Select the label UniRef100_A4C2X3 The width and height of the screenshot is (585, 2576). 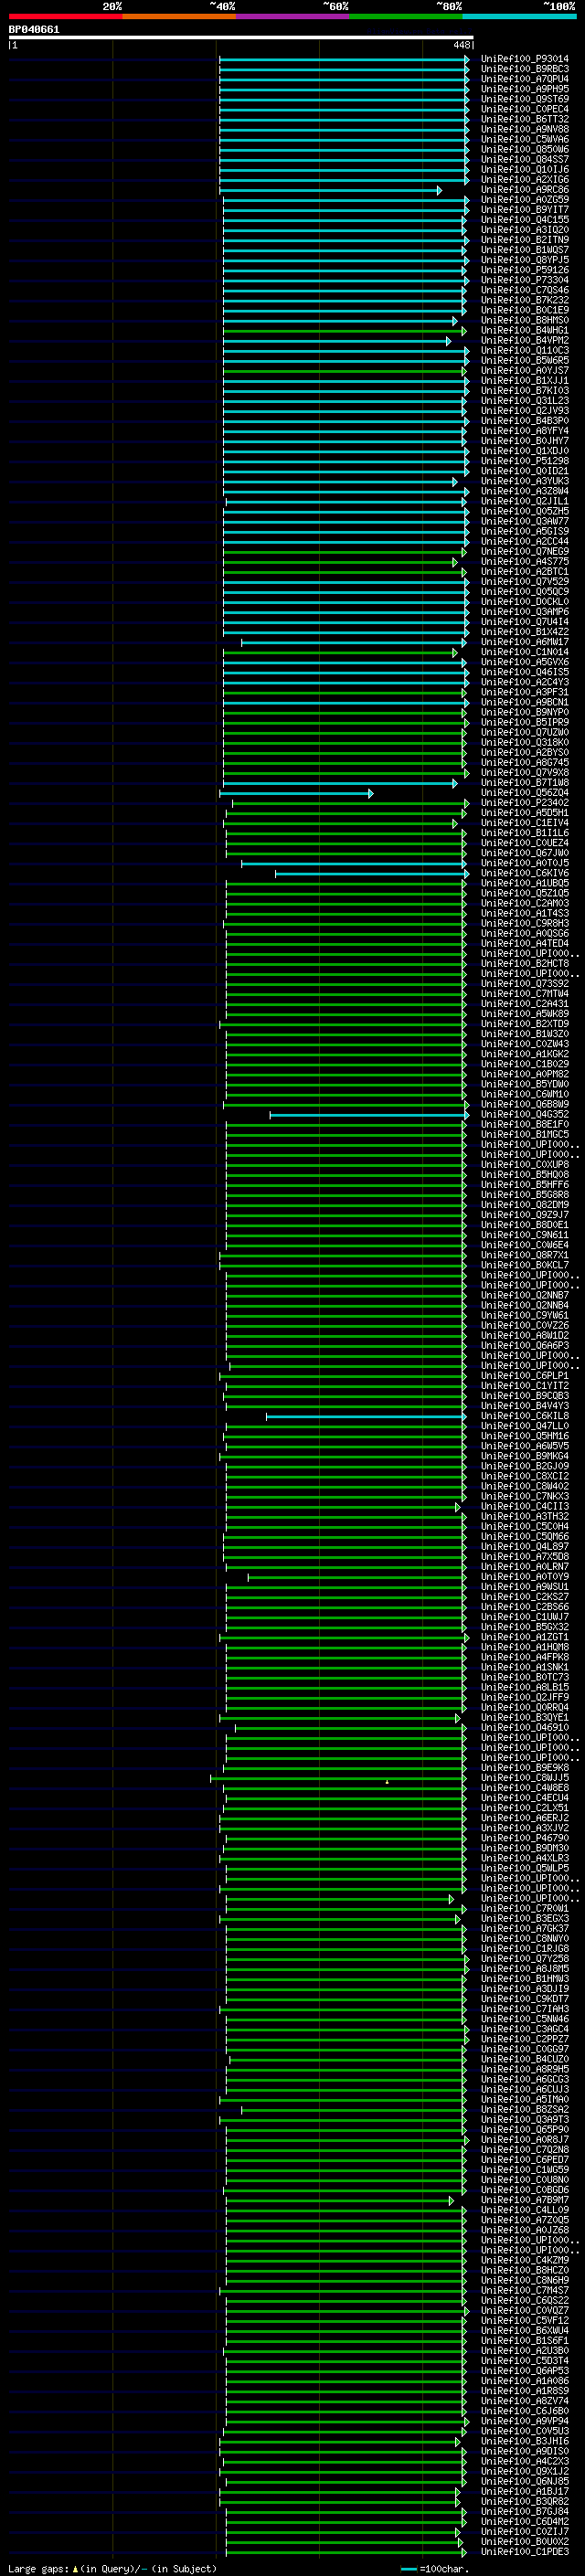click(525, 2461)
